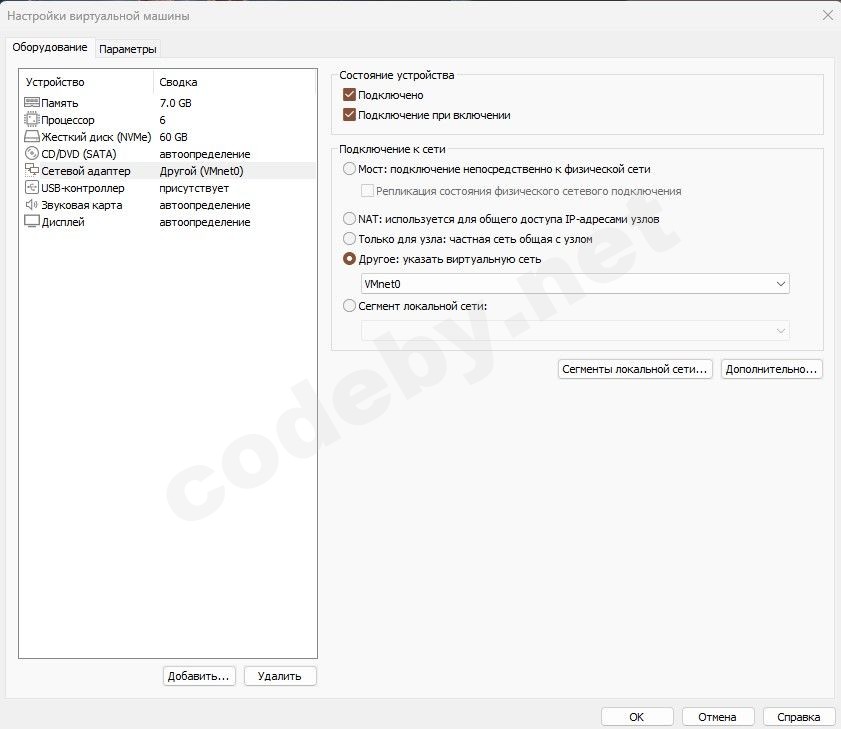841x729 pixels.
Task: Click the Отмена button
Action: pos(718,717)
